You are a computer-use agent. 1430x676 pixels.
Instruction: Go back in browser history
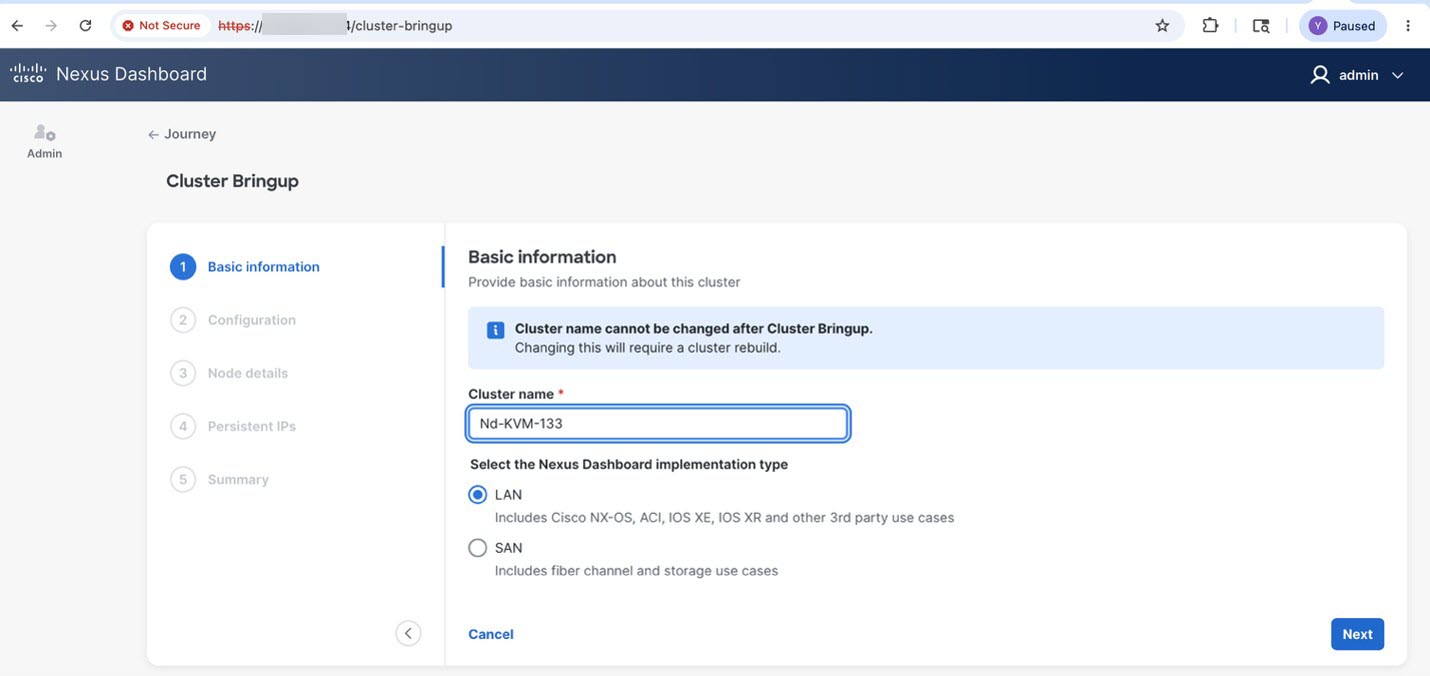pyautogui.click(x=17, y=26)
